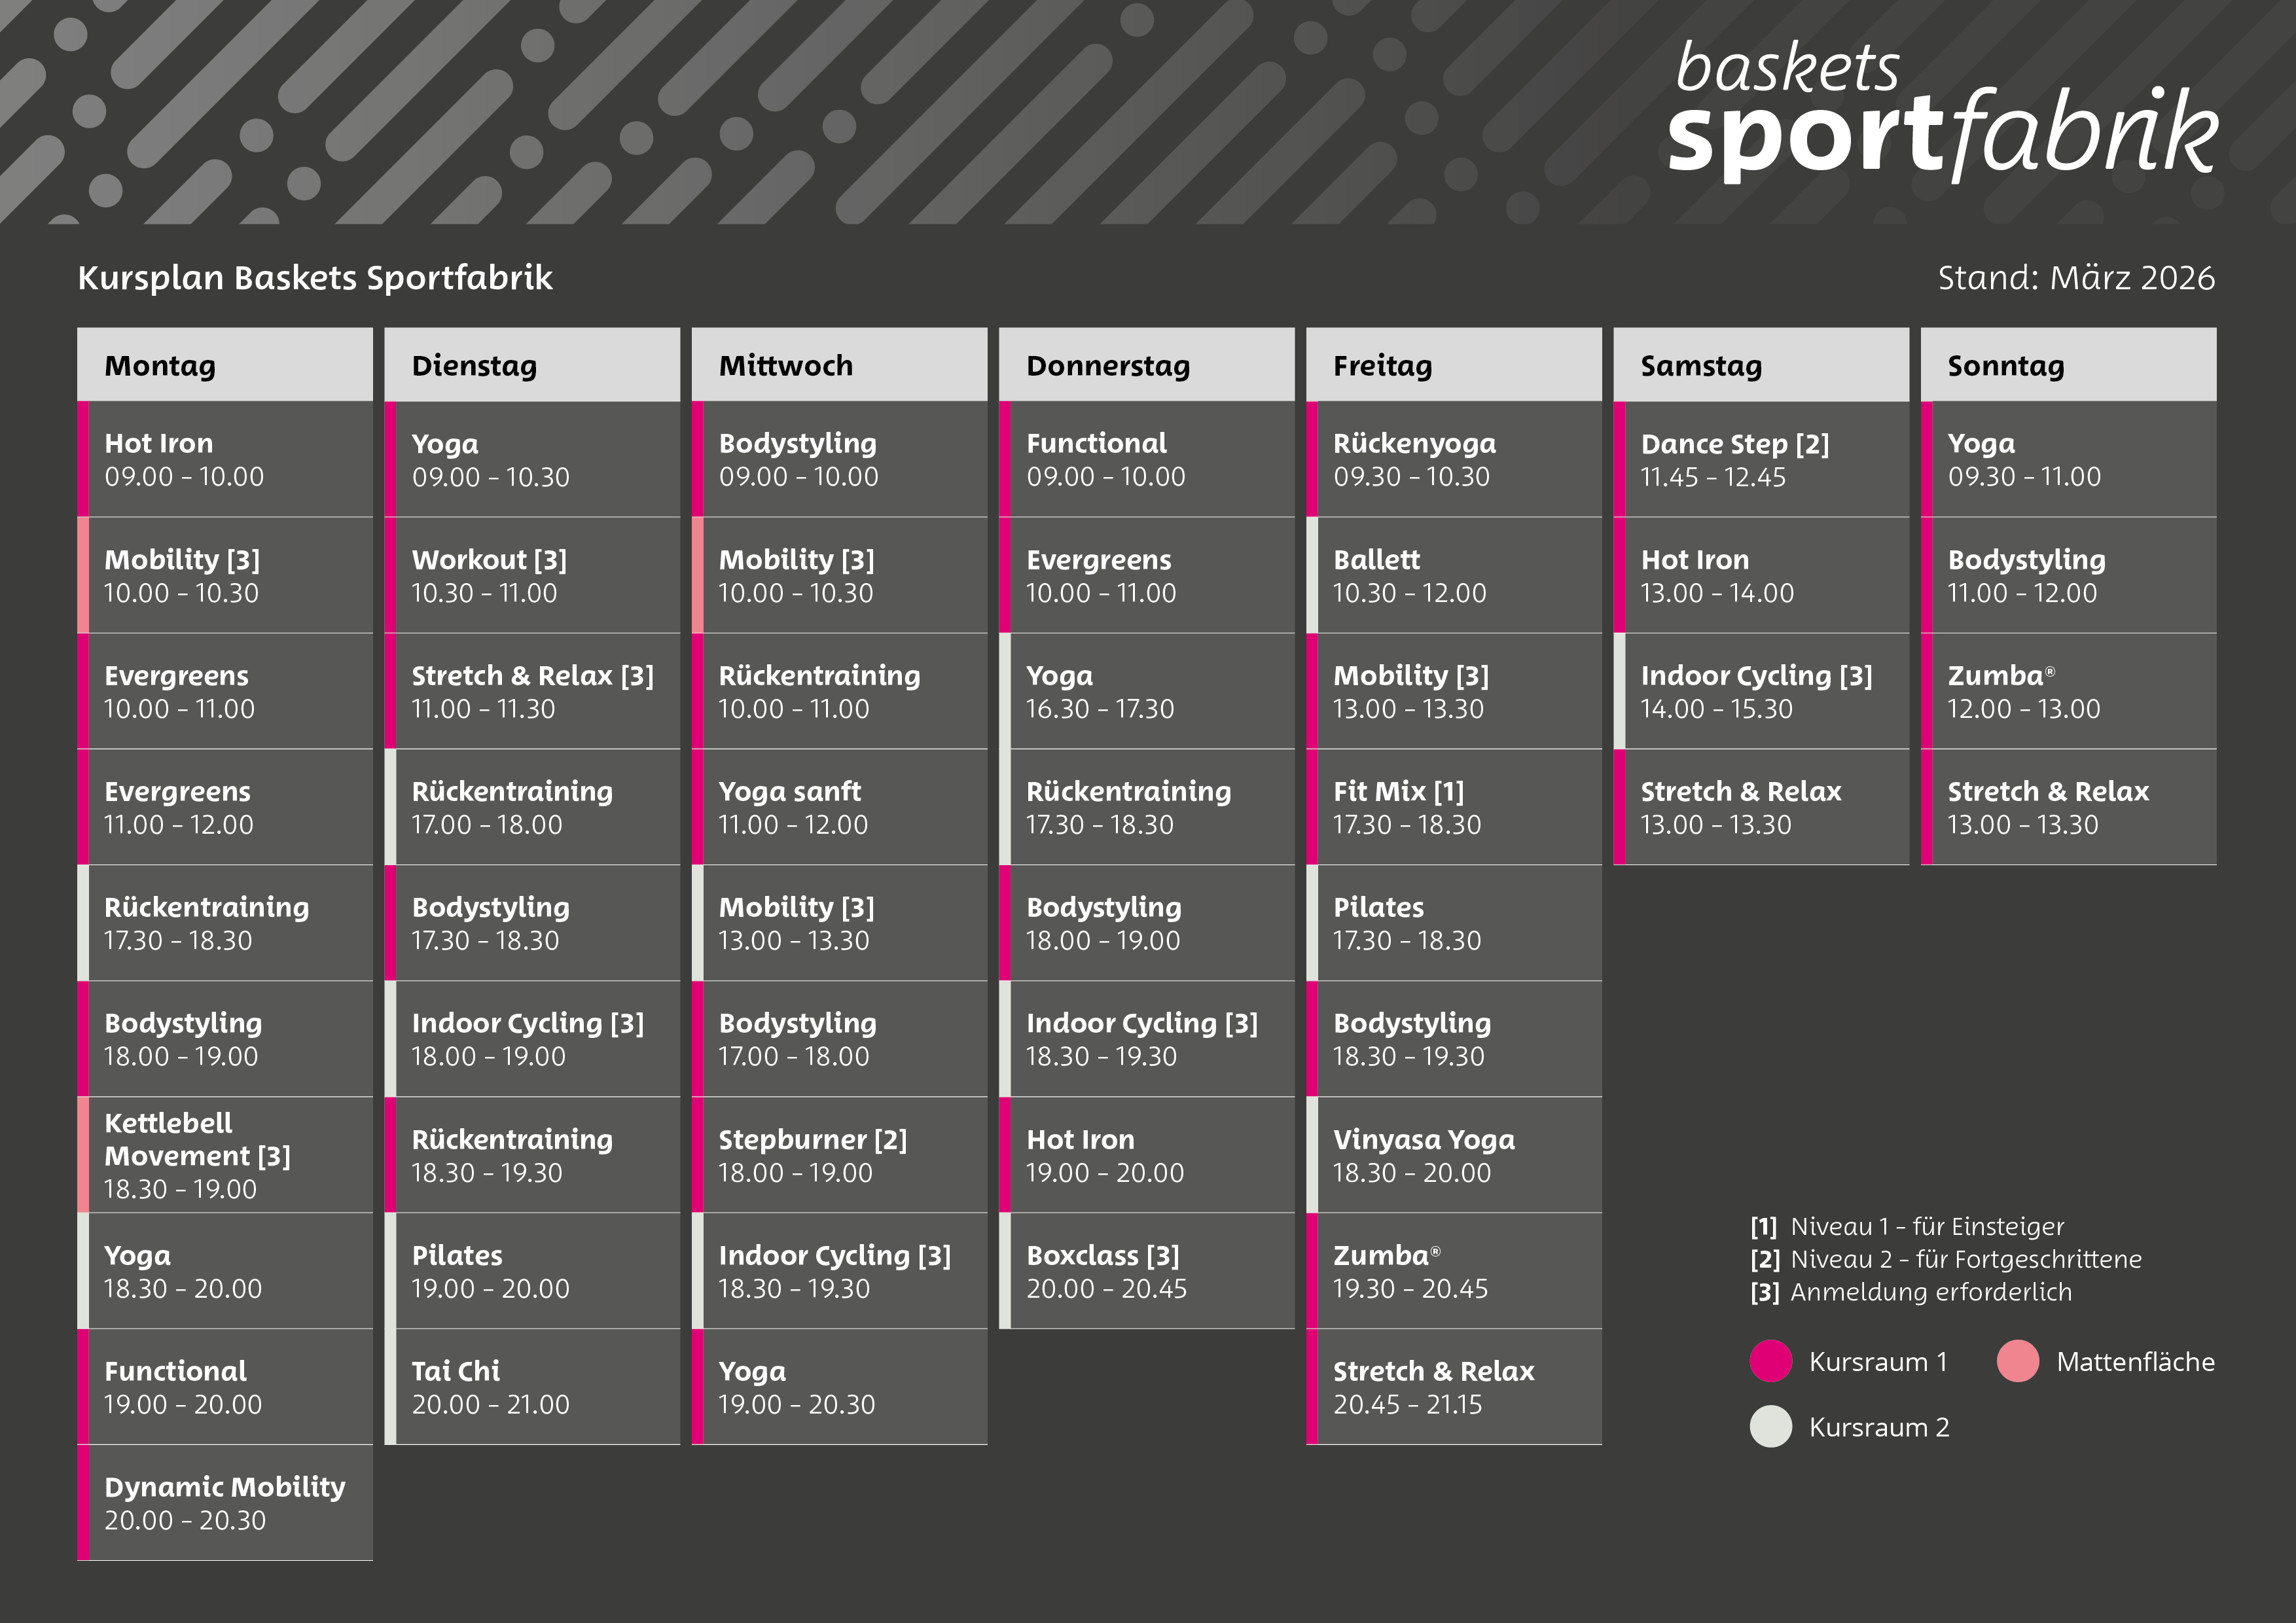Click the Stand: März 2026 label
This screenshot has width=2296, height=1623.
(x=2076, y=278)
